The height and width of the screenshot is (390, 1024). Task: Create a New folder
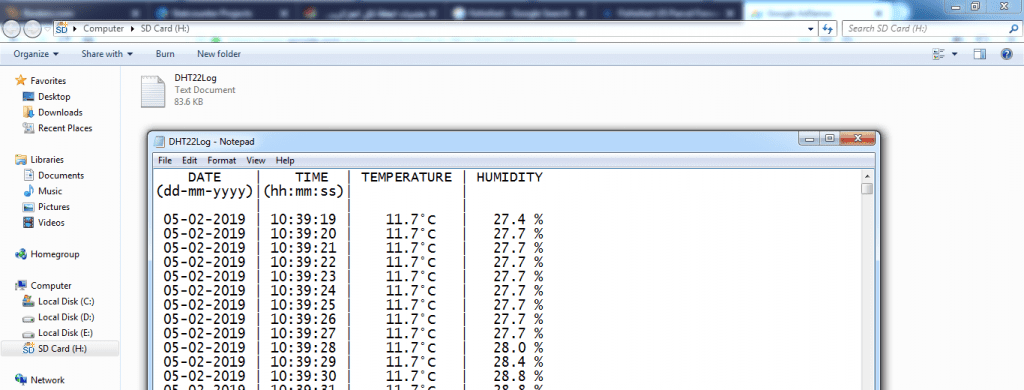pos(219,54)
